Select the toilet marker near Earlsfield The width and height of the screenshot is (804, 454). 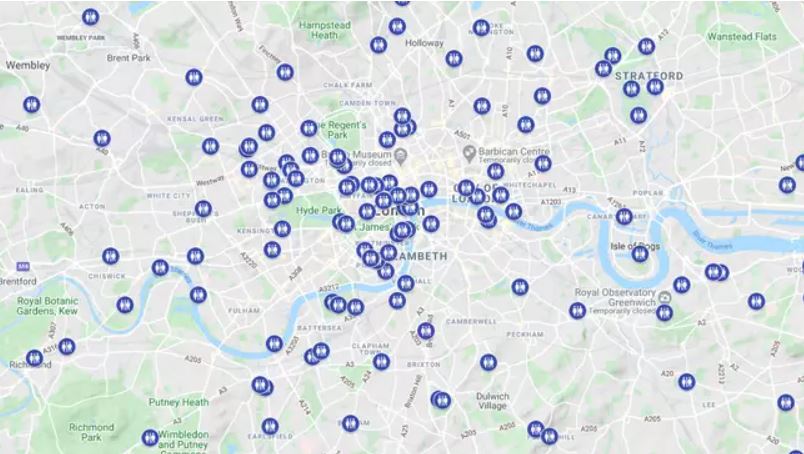(270, 426)
